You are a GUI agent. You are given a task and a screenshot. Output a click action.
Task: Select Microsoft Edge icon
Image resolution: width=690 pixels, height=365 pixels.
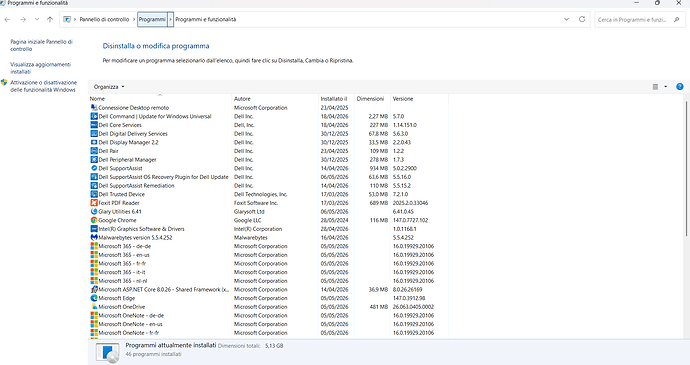[94, 298]
